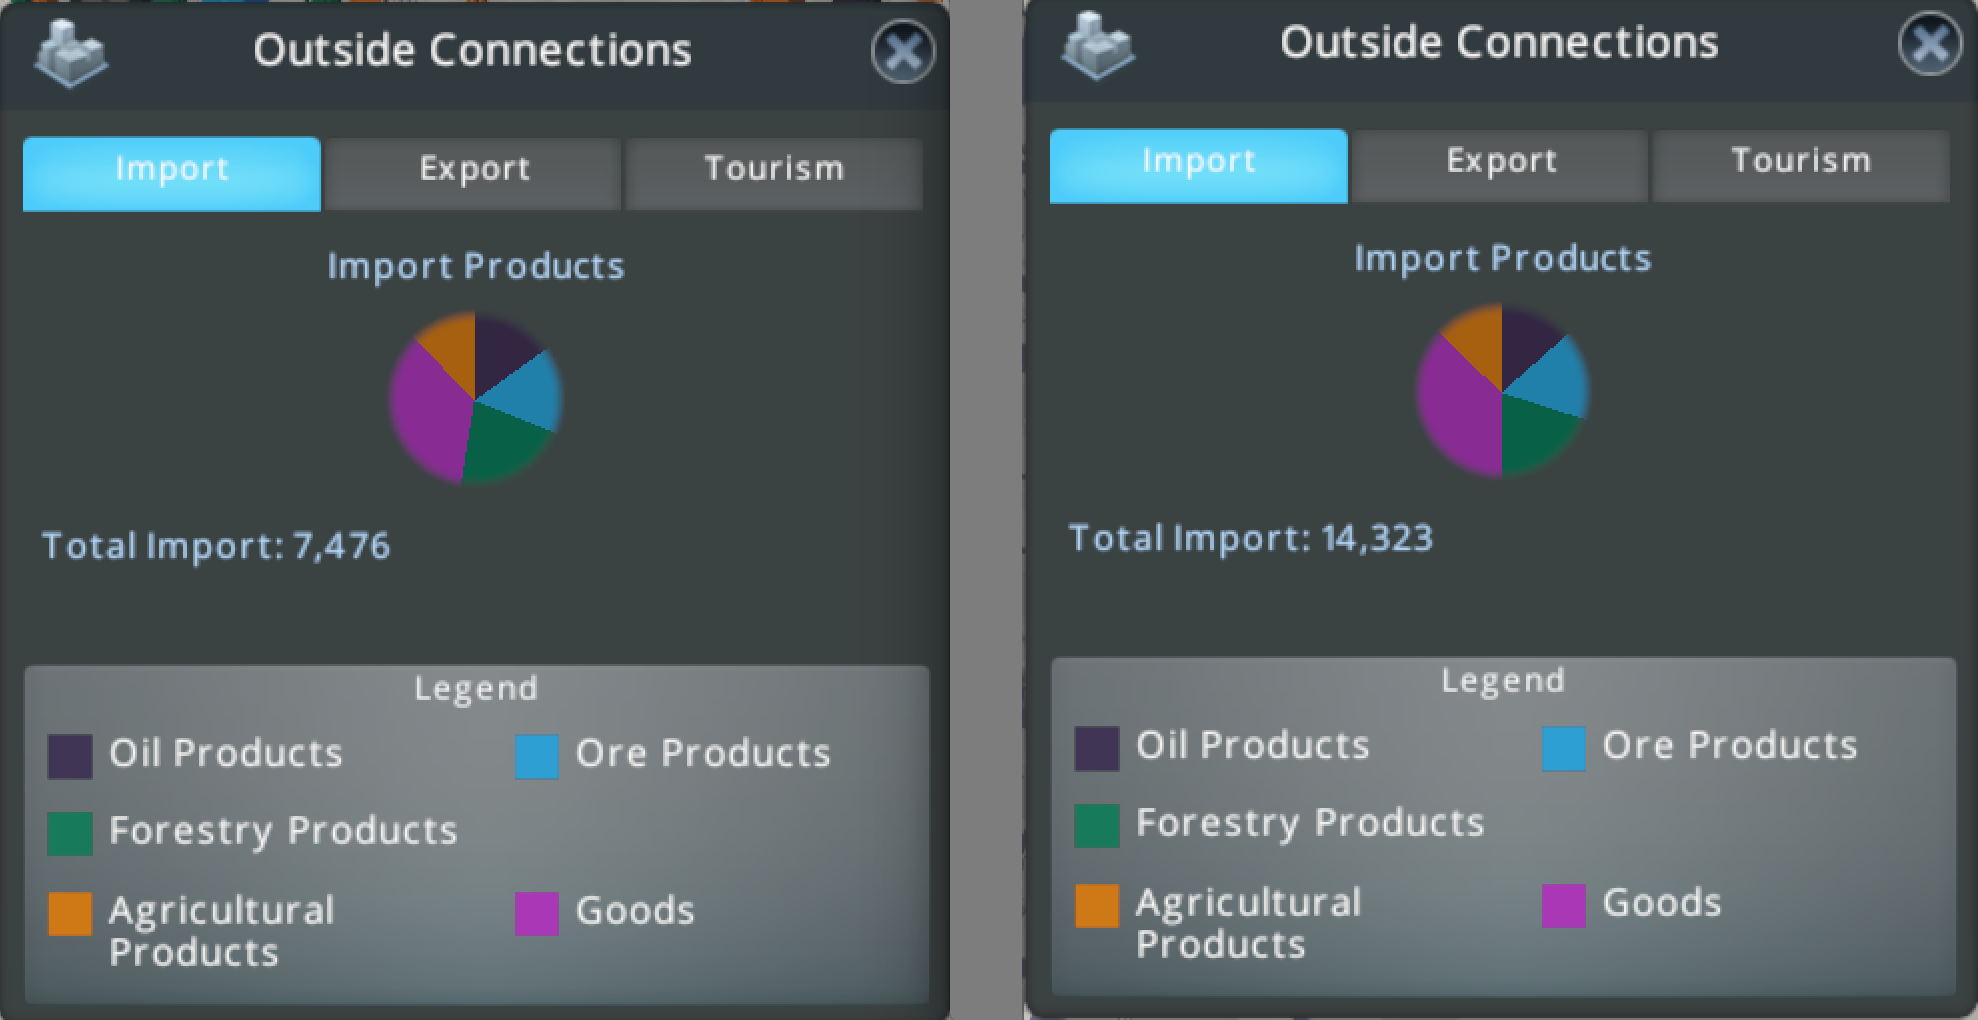This screenshot has width=1978, height=1020.
Task: Click Oil Products color swatch in left legend
Action: point(70,756)
